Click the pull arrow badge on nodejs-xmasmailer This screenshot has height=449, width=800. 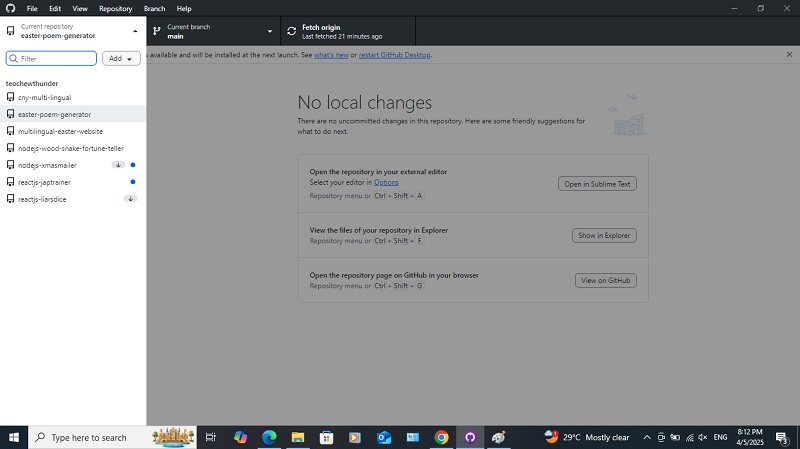118,165
